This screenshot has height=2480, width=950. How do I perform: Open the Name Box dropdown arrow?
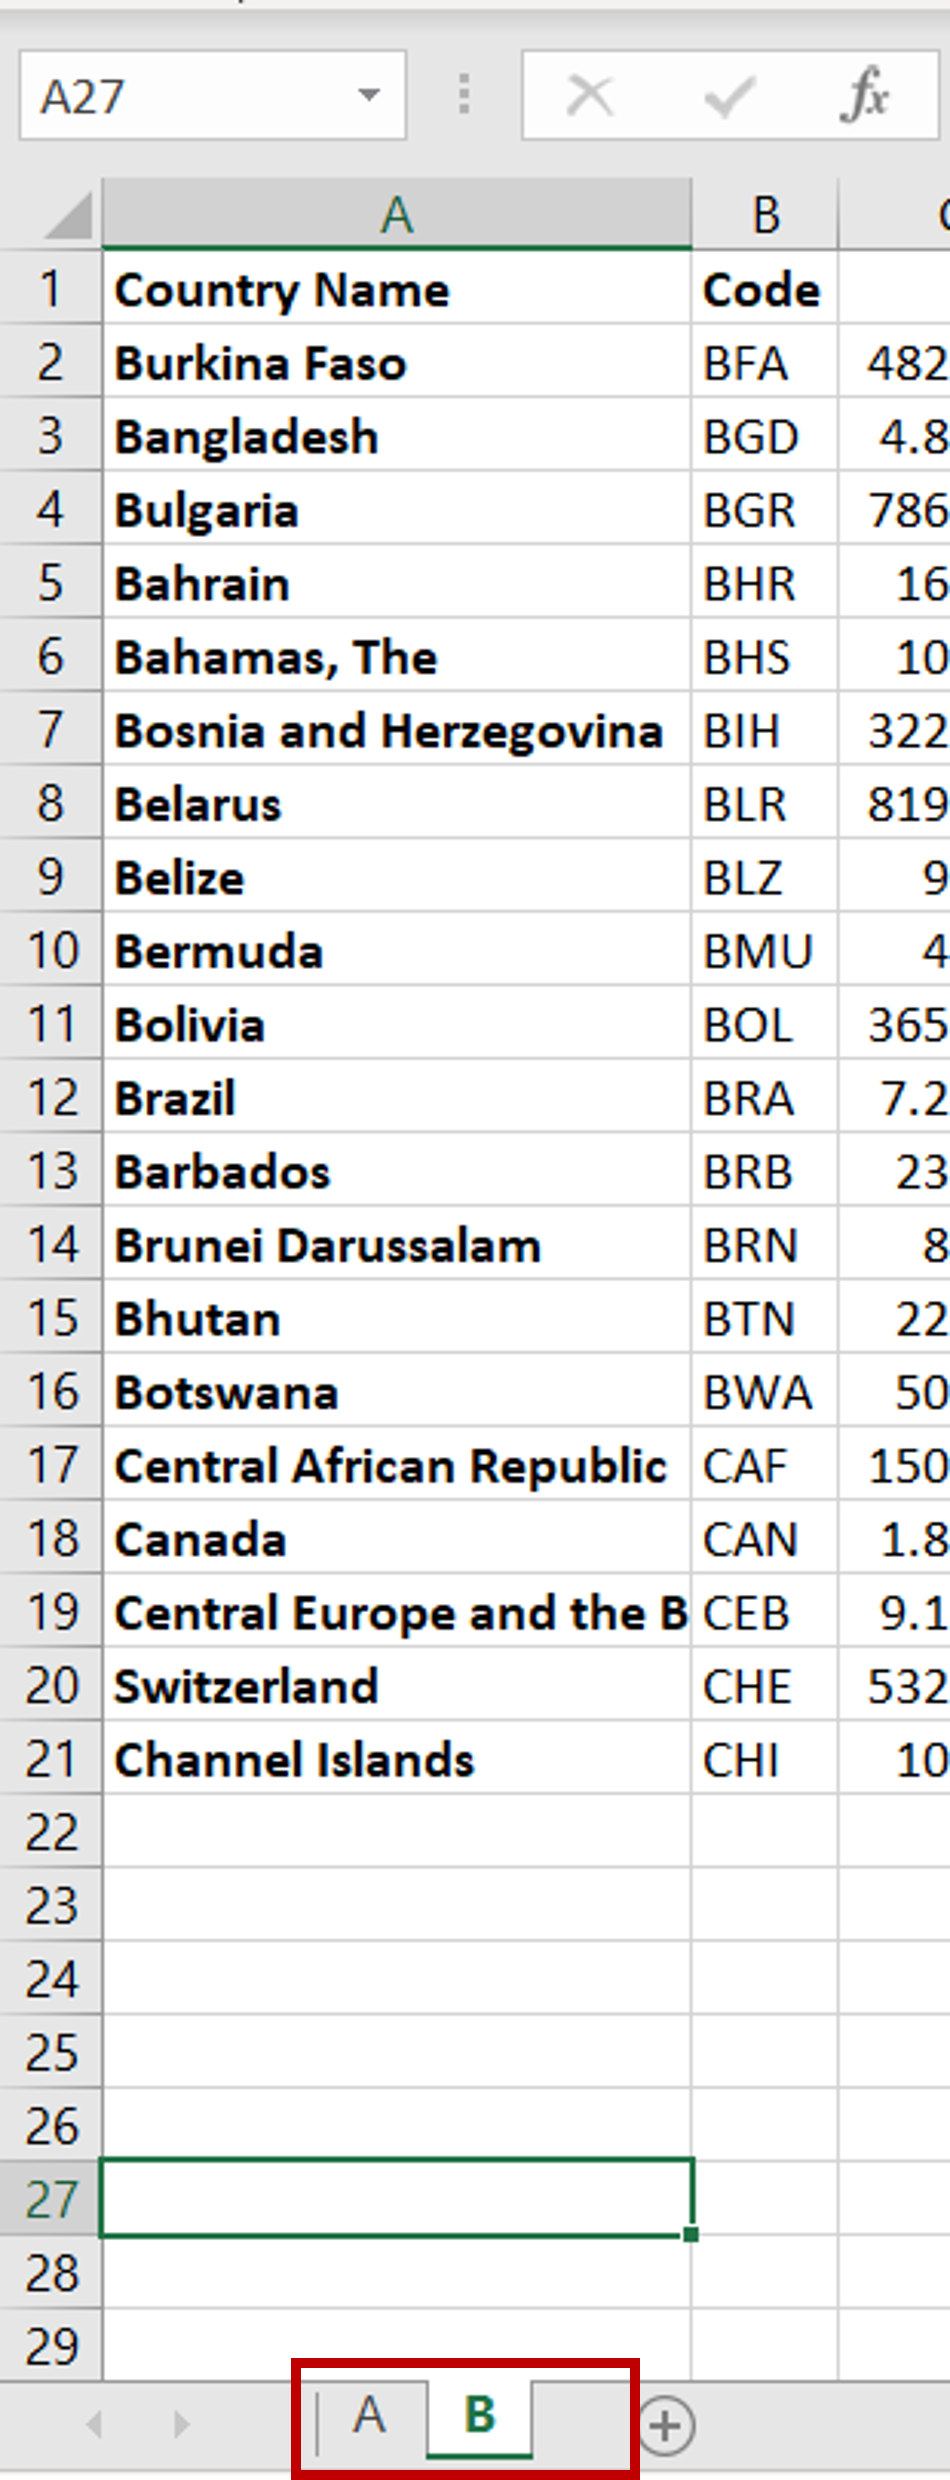coord(369,96)
